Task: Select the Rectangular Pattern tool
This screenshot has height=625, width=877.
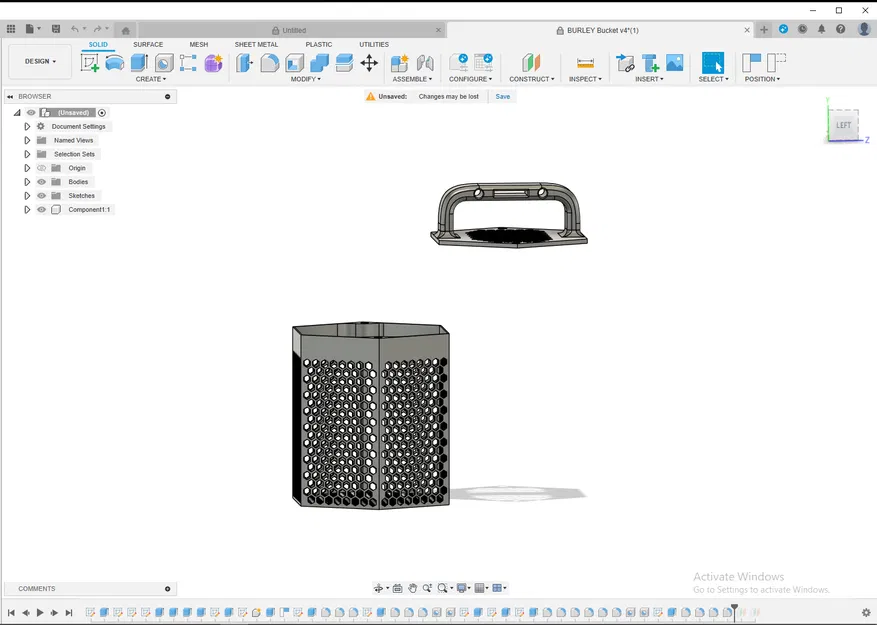Action: click(x=188, y=62)
